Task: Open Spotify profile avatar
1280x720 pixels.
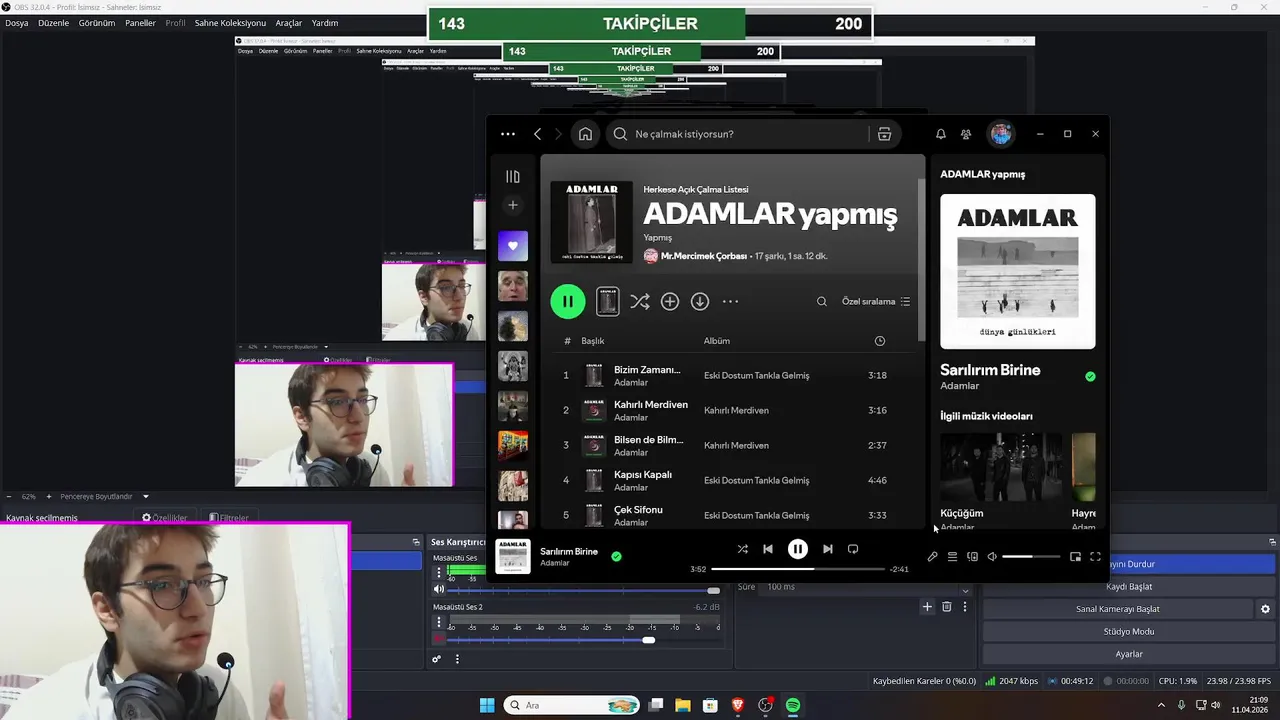Action: pos(1001,134)
